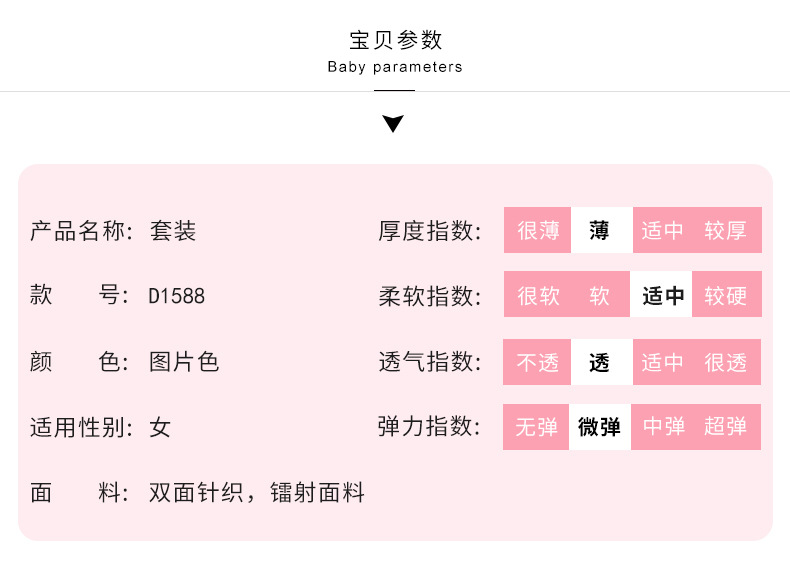Choose 适中 in the 厚度指数 row

click(662, 231)
